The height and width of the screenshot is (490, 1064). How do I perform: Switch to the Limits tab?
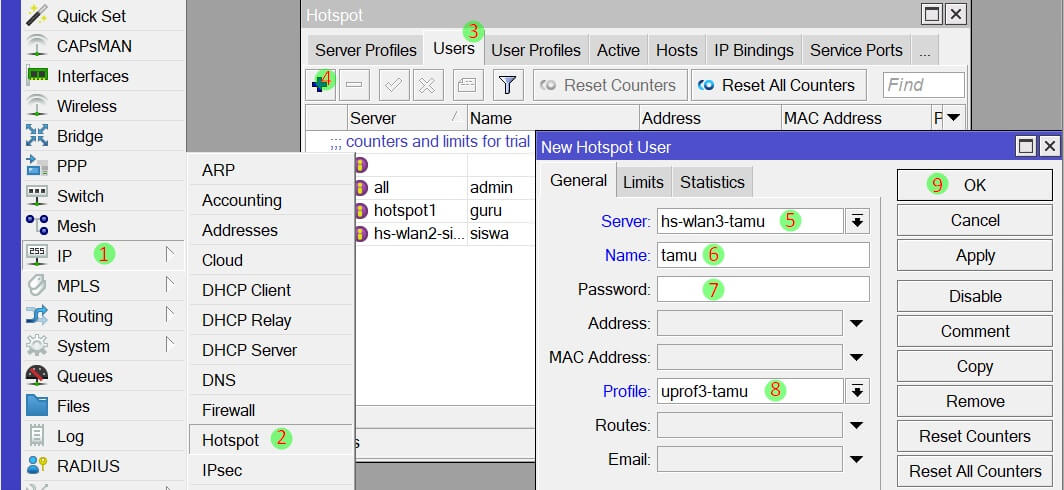pyautogui.click(x=643, y=182)
